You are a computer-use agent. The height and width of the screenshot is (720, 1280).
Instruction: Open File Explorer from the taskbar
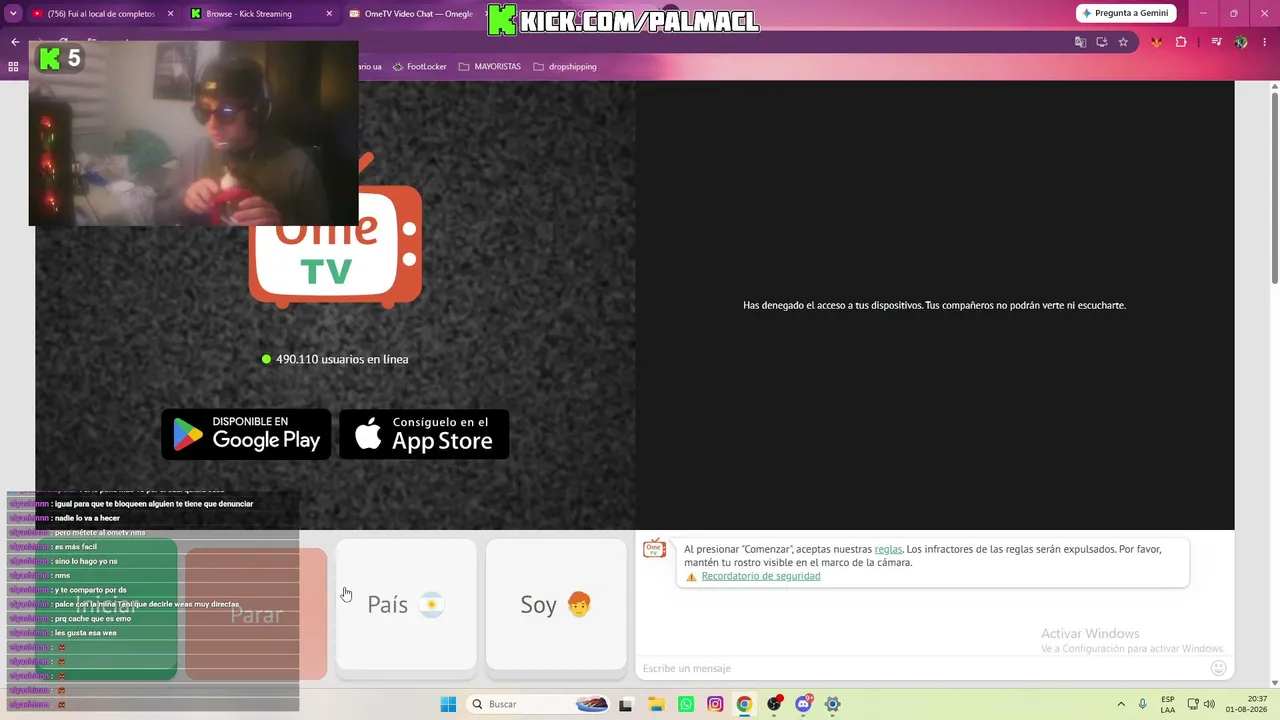[656, 704]
